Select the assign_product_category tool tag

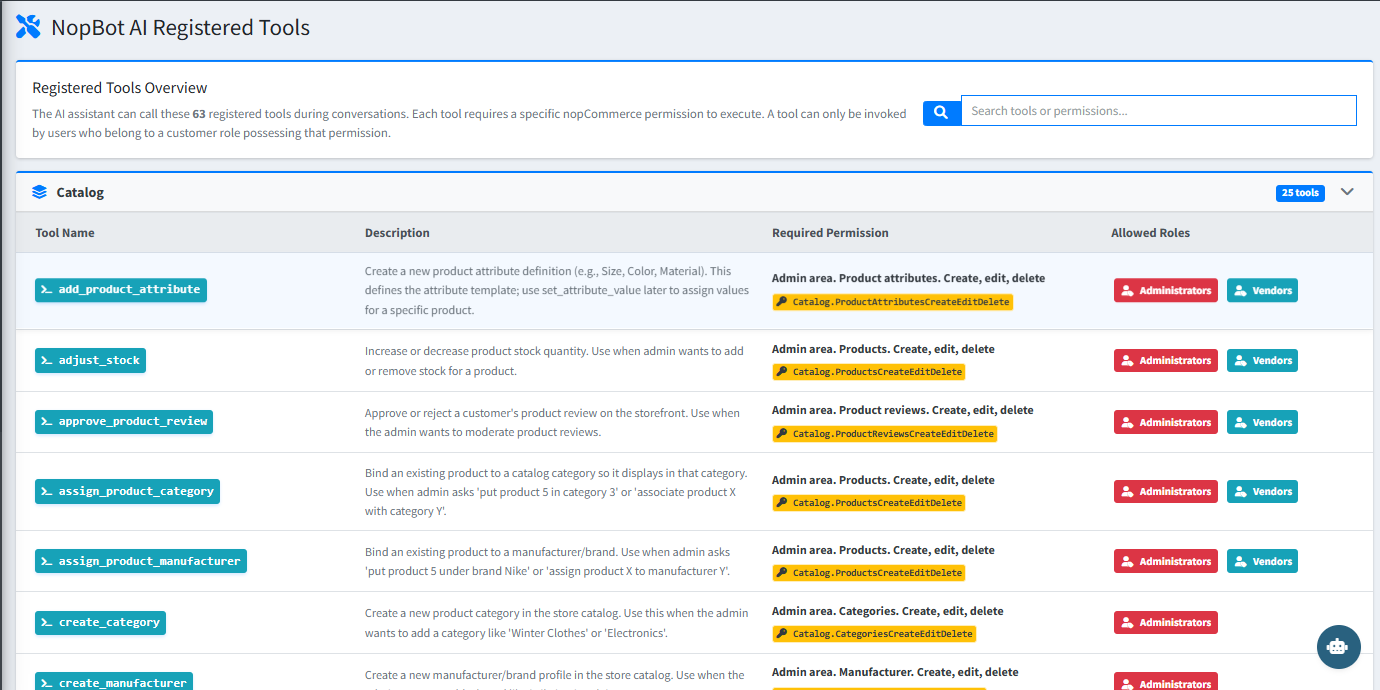tap(127, 491)
